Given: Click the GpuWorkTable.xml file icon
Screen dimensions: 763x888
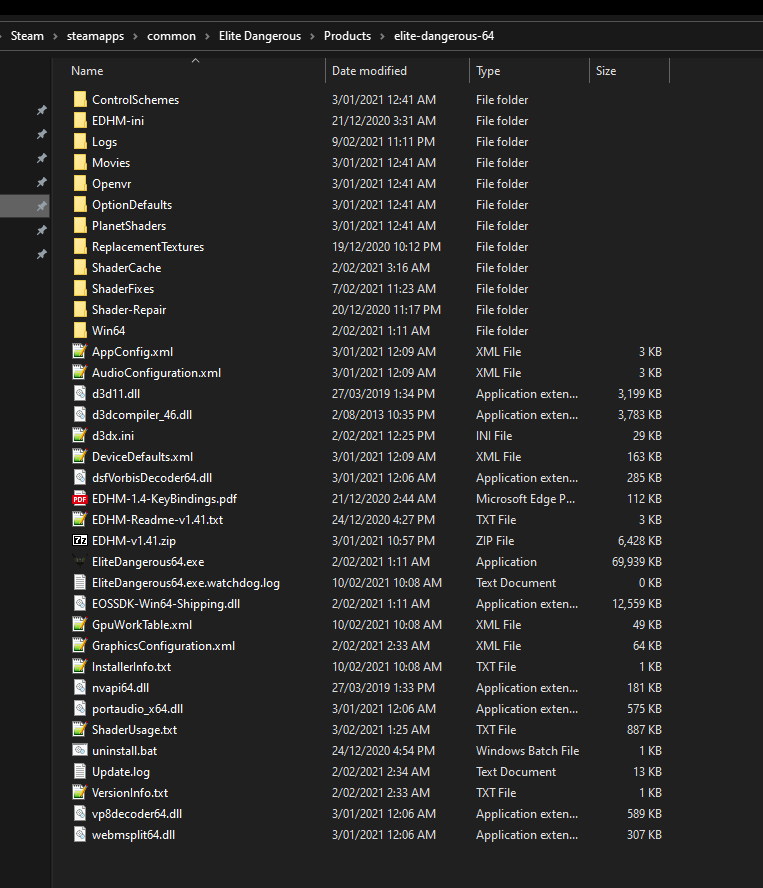Looking at the screenshot, I should tap(80, 625).
